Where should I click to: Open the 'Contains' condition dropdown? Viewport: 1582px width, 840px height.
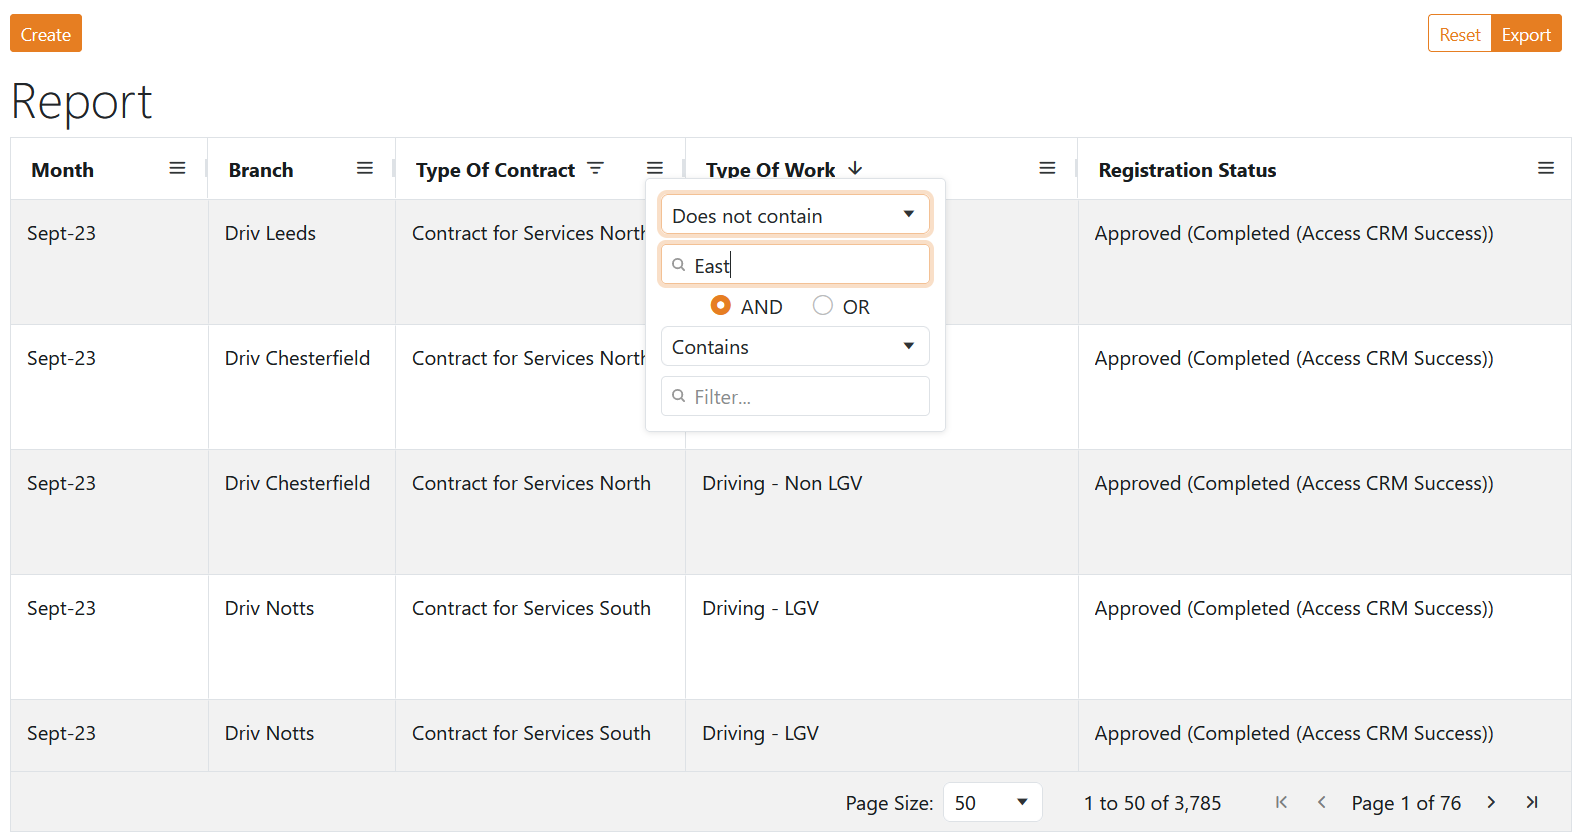795,347
